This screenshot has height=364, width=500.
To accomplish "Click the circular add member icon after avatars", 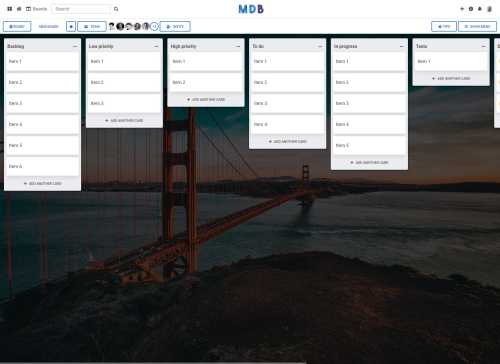I will [x=154, y=26].
